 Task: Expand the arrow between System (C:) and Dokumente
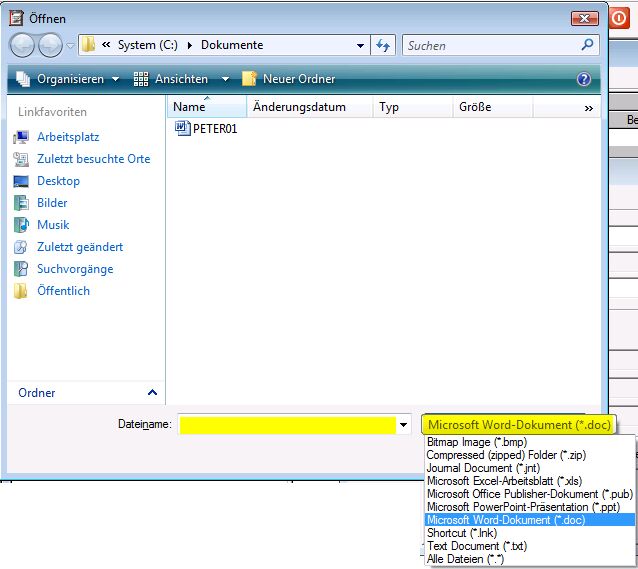(190, 45)
